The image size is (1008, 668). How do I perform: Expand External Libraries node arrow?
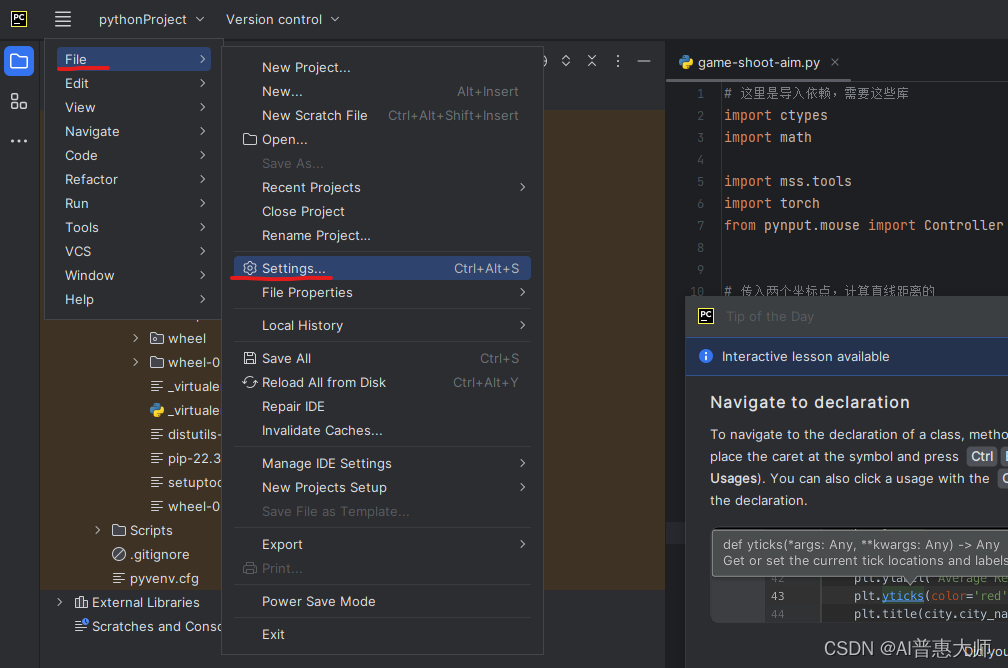point(59,602)
